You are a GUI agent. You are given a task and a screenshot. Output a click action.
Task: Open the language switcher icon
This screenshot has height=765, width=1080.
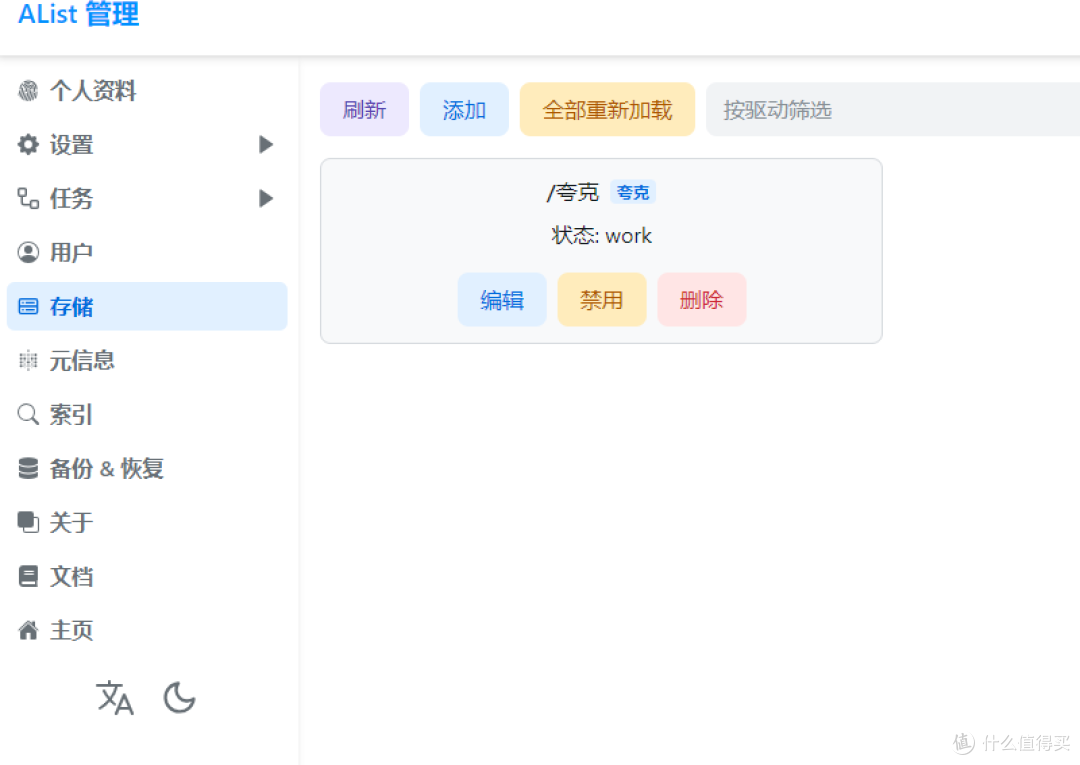coord(114,698)
